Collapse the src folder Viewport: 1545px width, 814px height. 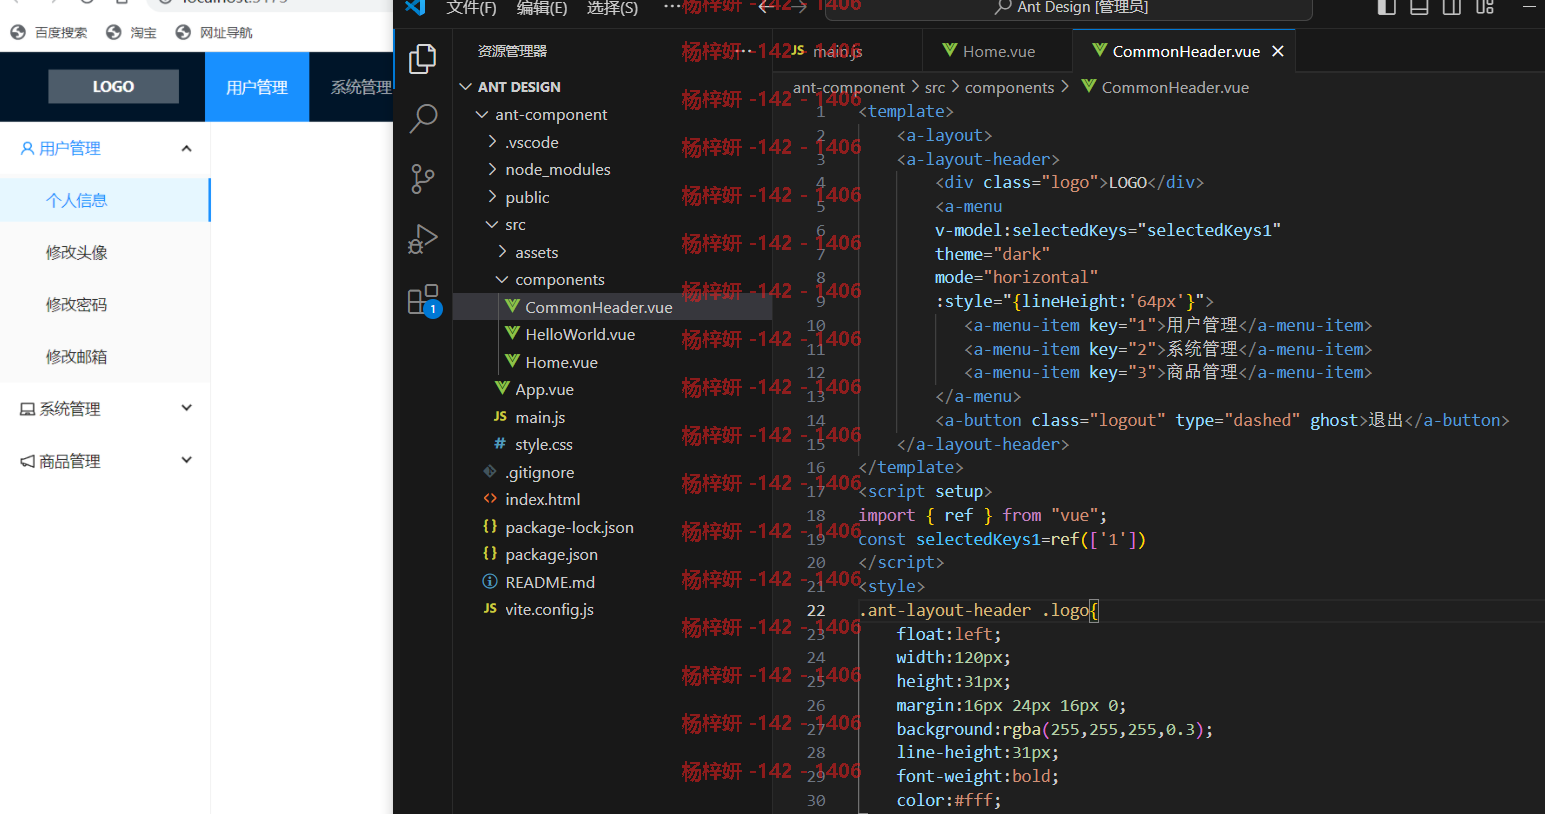(x=492, y=224)
